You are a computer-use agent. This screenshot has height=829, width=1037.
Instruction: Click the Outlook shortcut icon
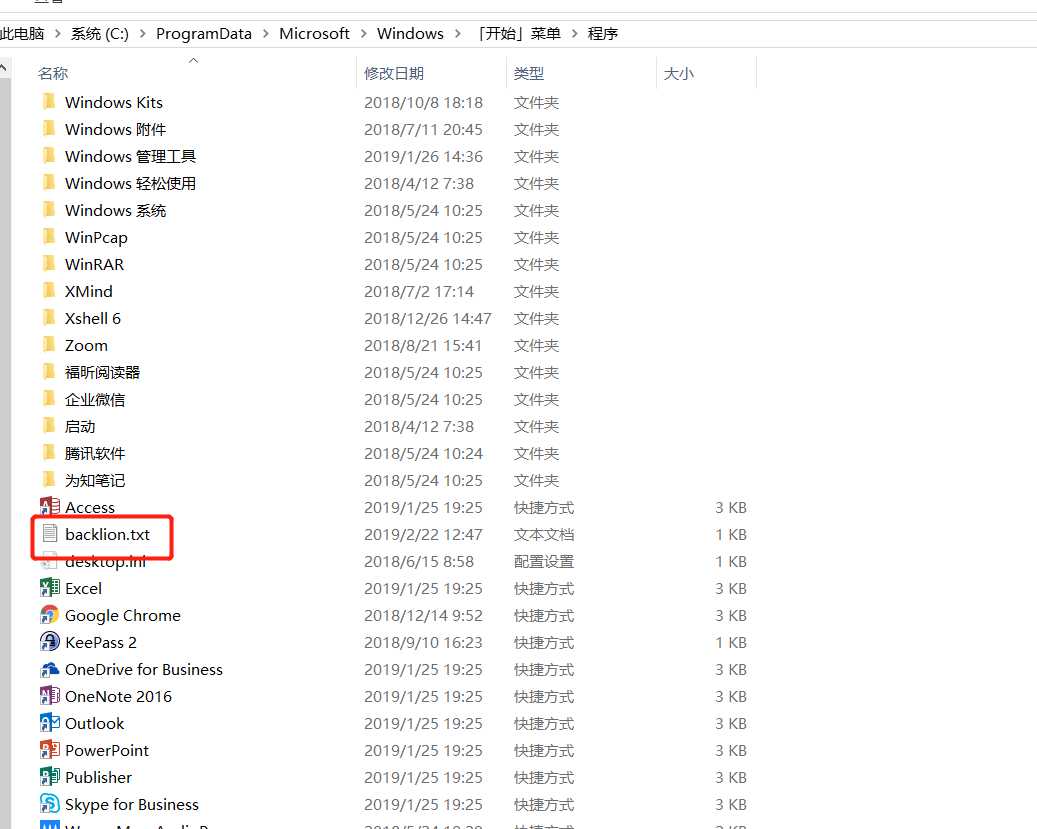coord(50,723)
